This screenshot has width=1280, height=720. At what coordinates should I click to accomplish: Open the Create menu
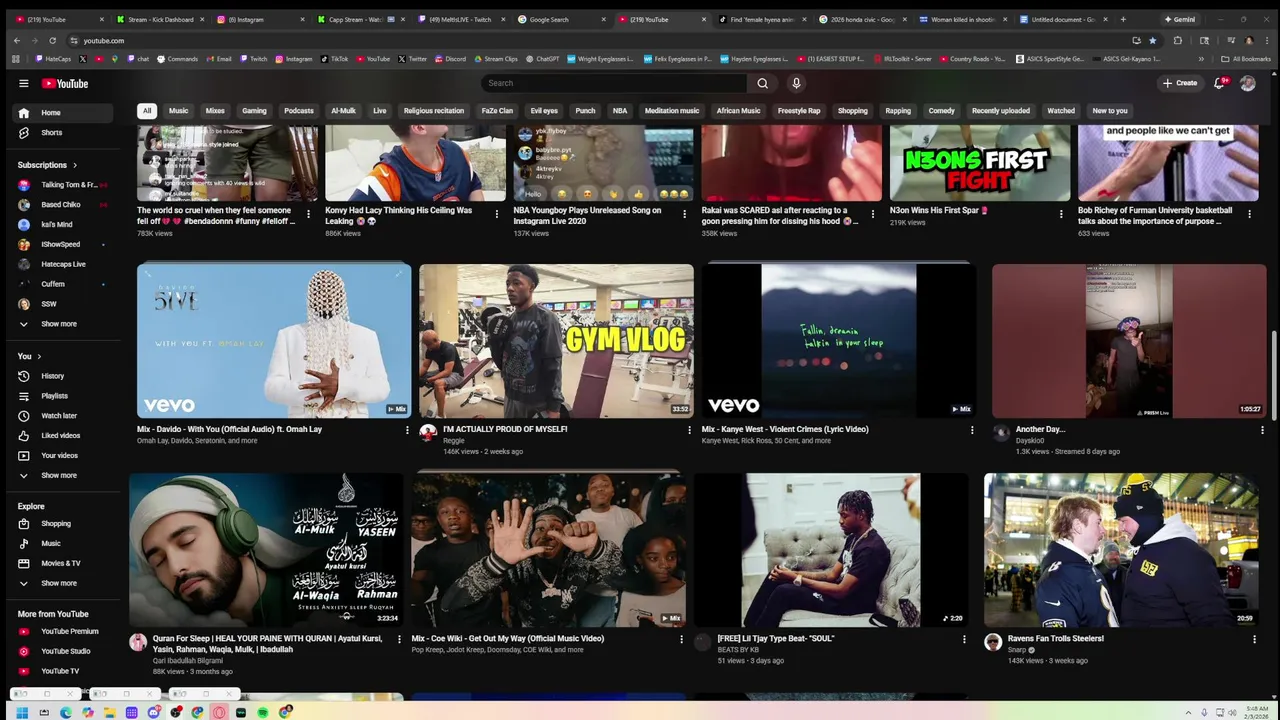coord(1180,83)
